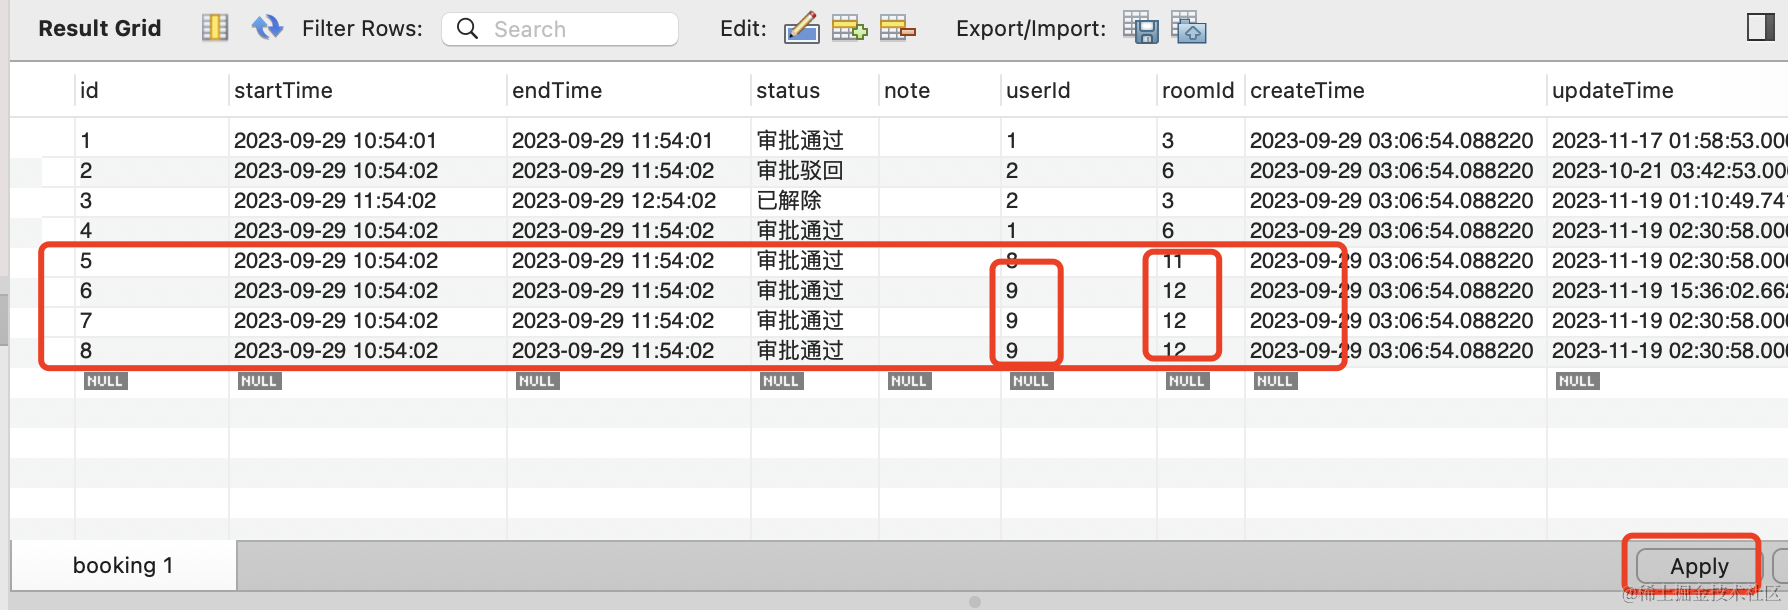Switch to the booking 1 tab
This screenshot has height=610, width=1788.
point(123,566)
